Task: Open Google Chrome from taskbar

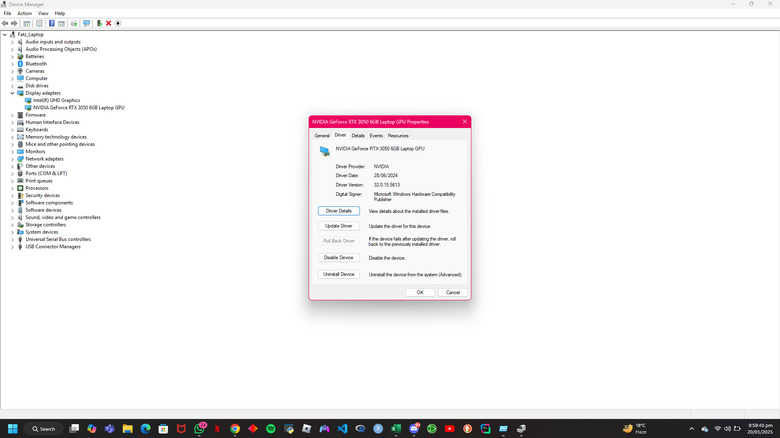Action: tap(235, 429)
